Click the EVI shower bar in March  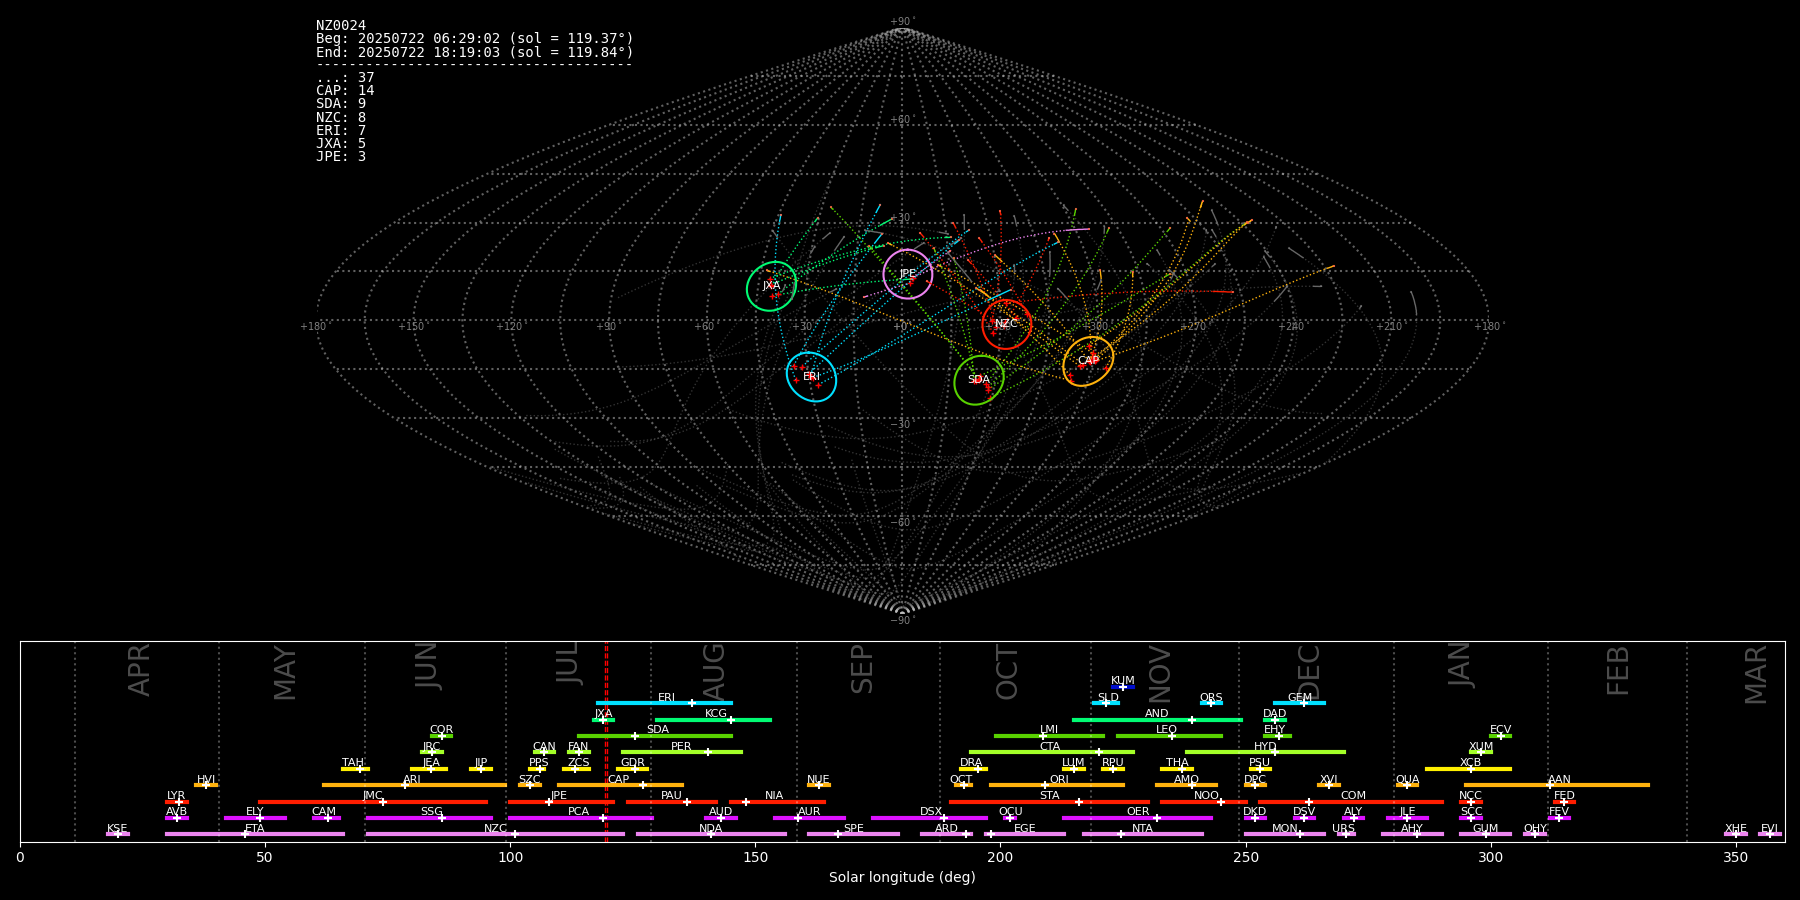coord(1769,834)
